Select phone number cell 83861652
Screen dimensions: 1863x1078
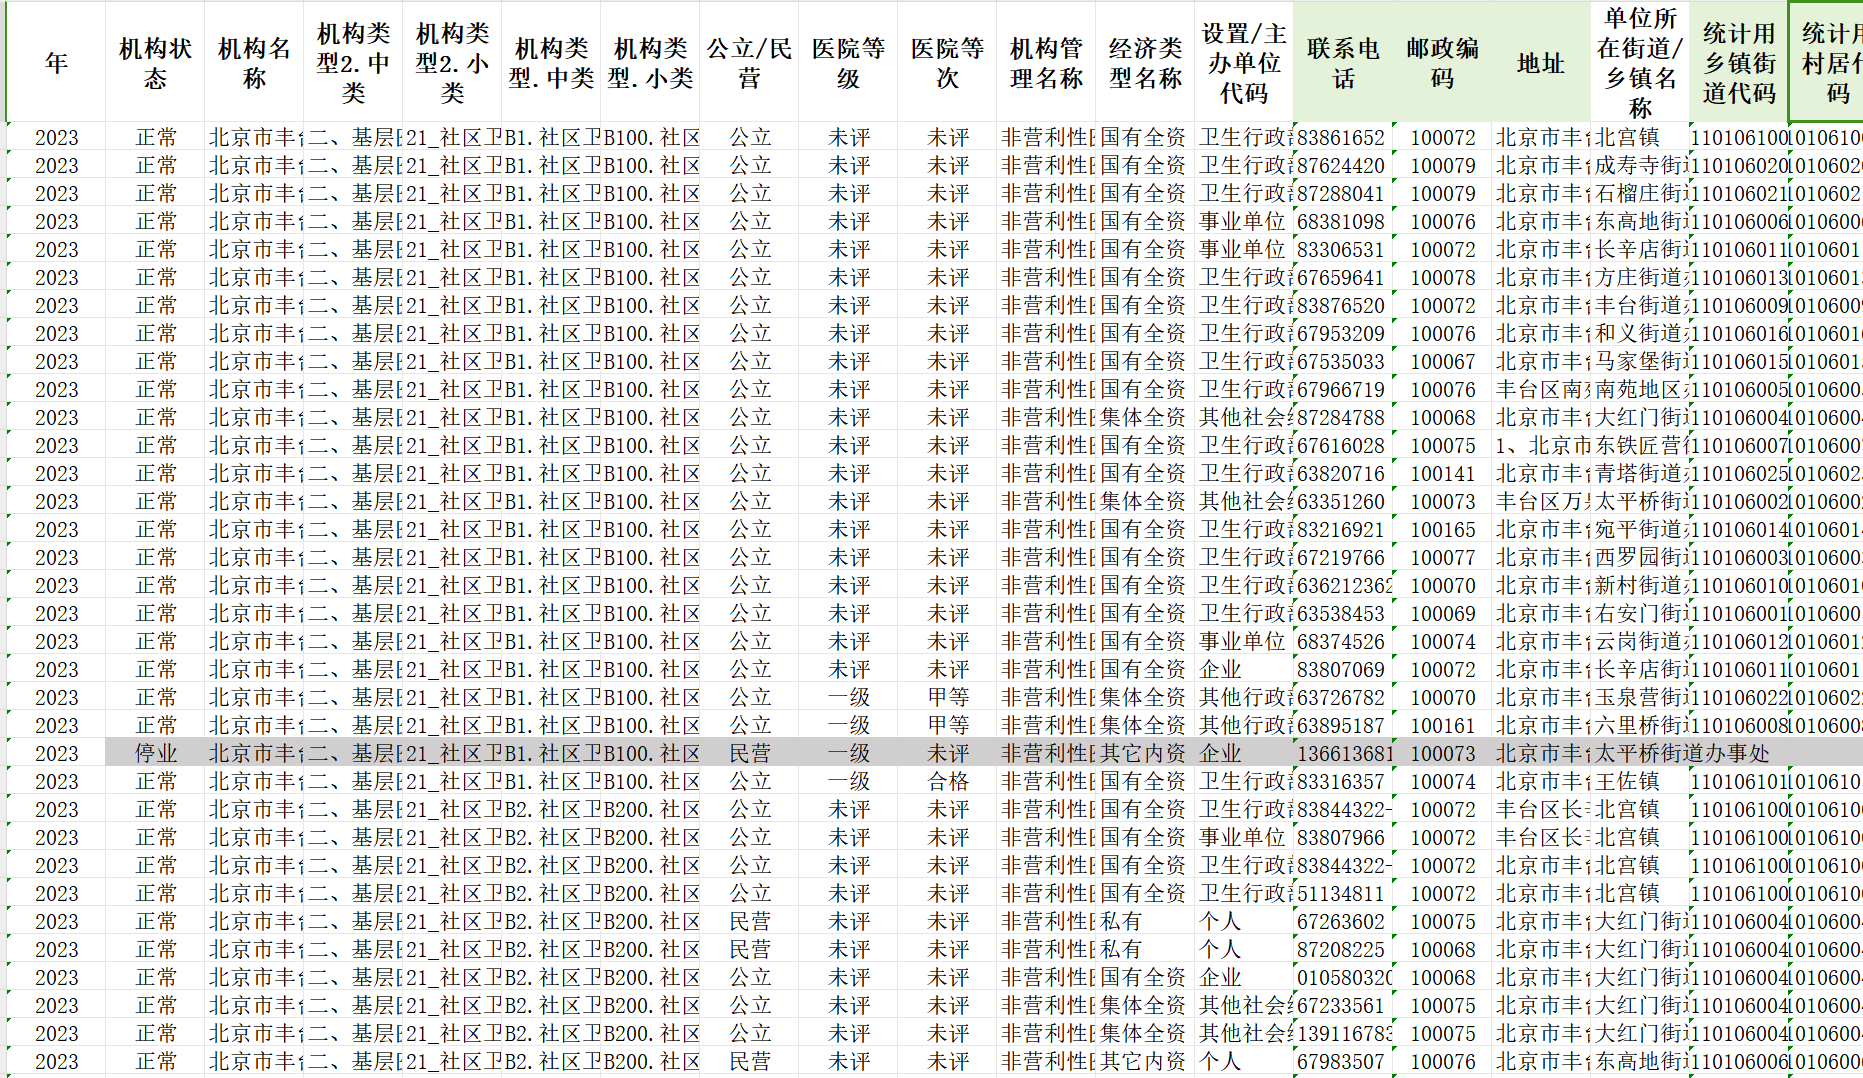point(1342,137)
